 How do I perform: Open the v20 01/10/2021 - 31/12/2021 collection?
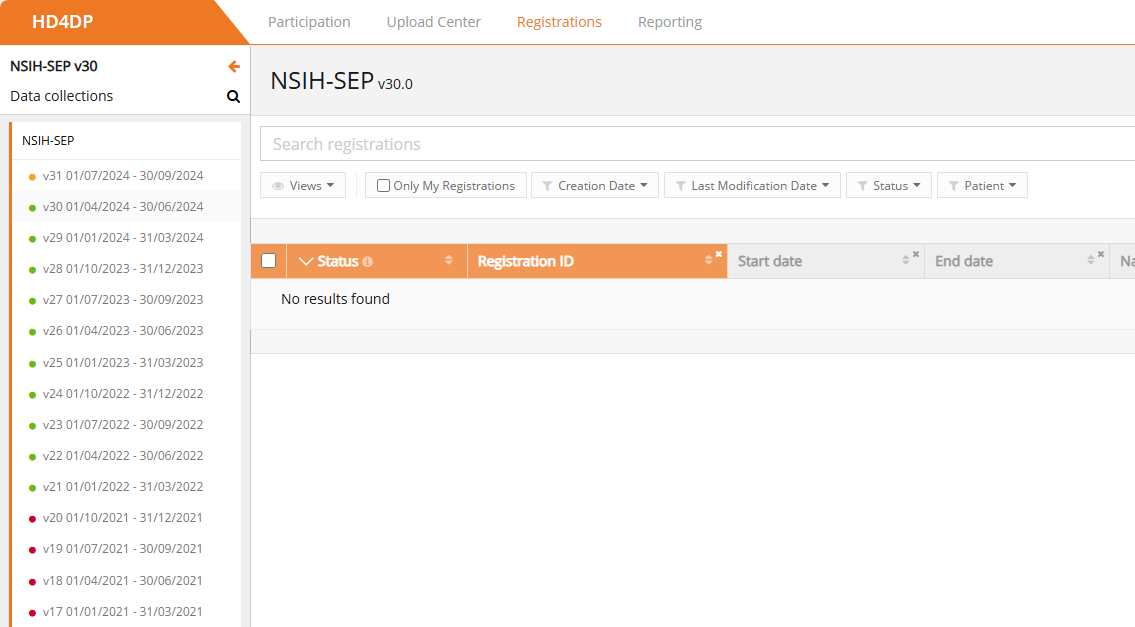pyautogui.click(x=122, y=518)
